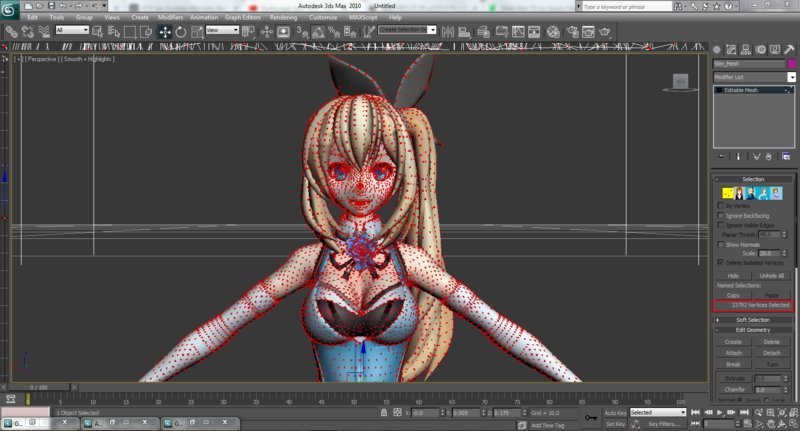This screenshot has width=800, height=431.
Task: Click the Mirror tool icon
Action: 447,33
